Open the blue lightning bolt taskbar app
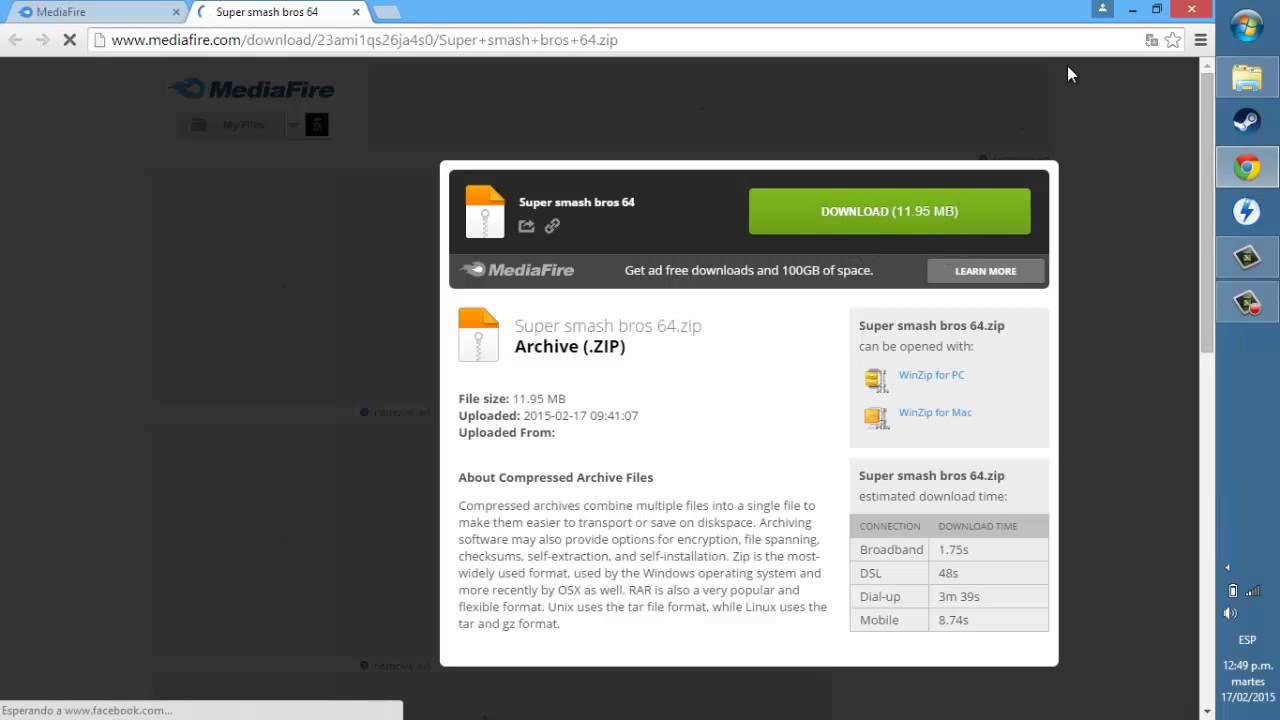The image size is (1280, 720). (1247, 212)
